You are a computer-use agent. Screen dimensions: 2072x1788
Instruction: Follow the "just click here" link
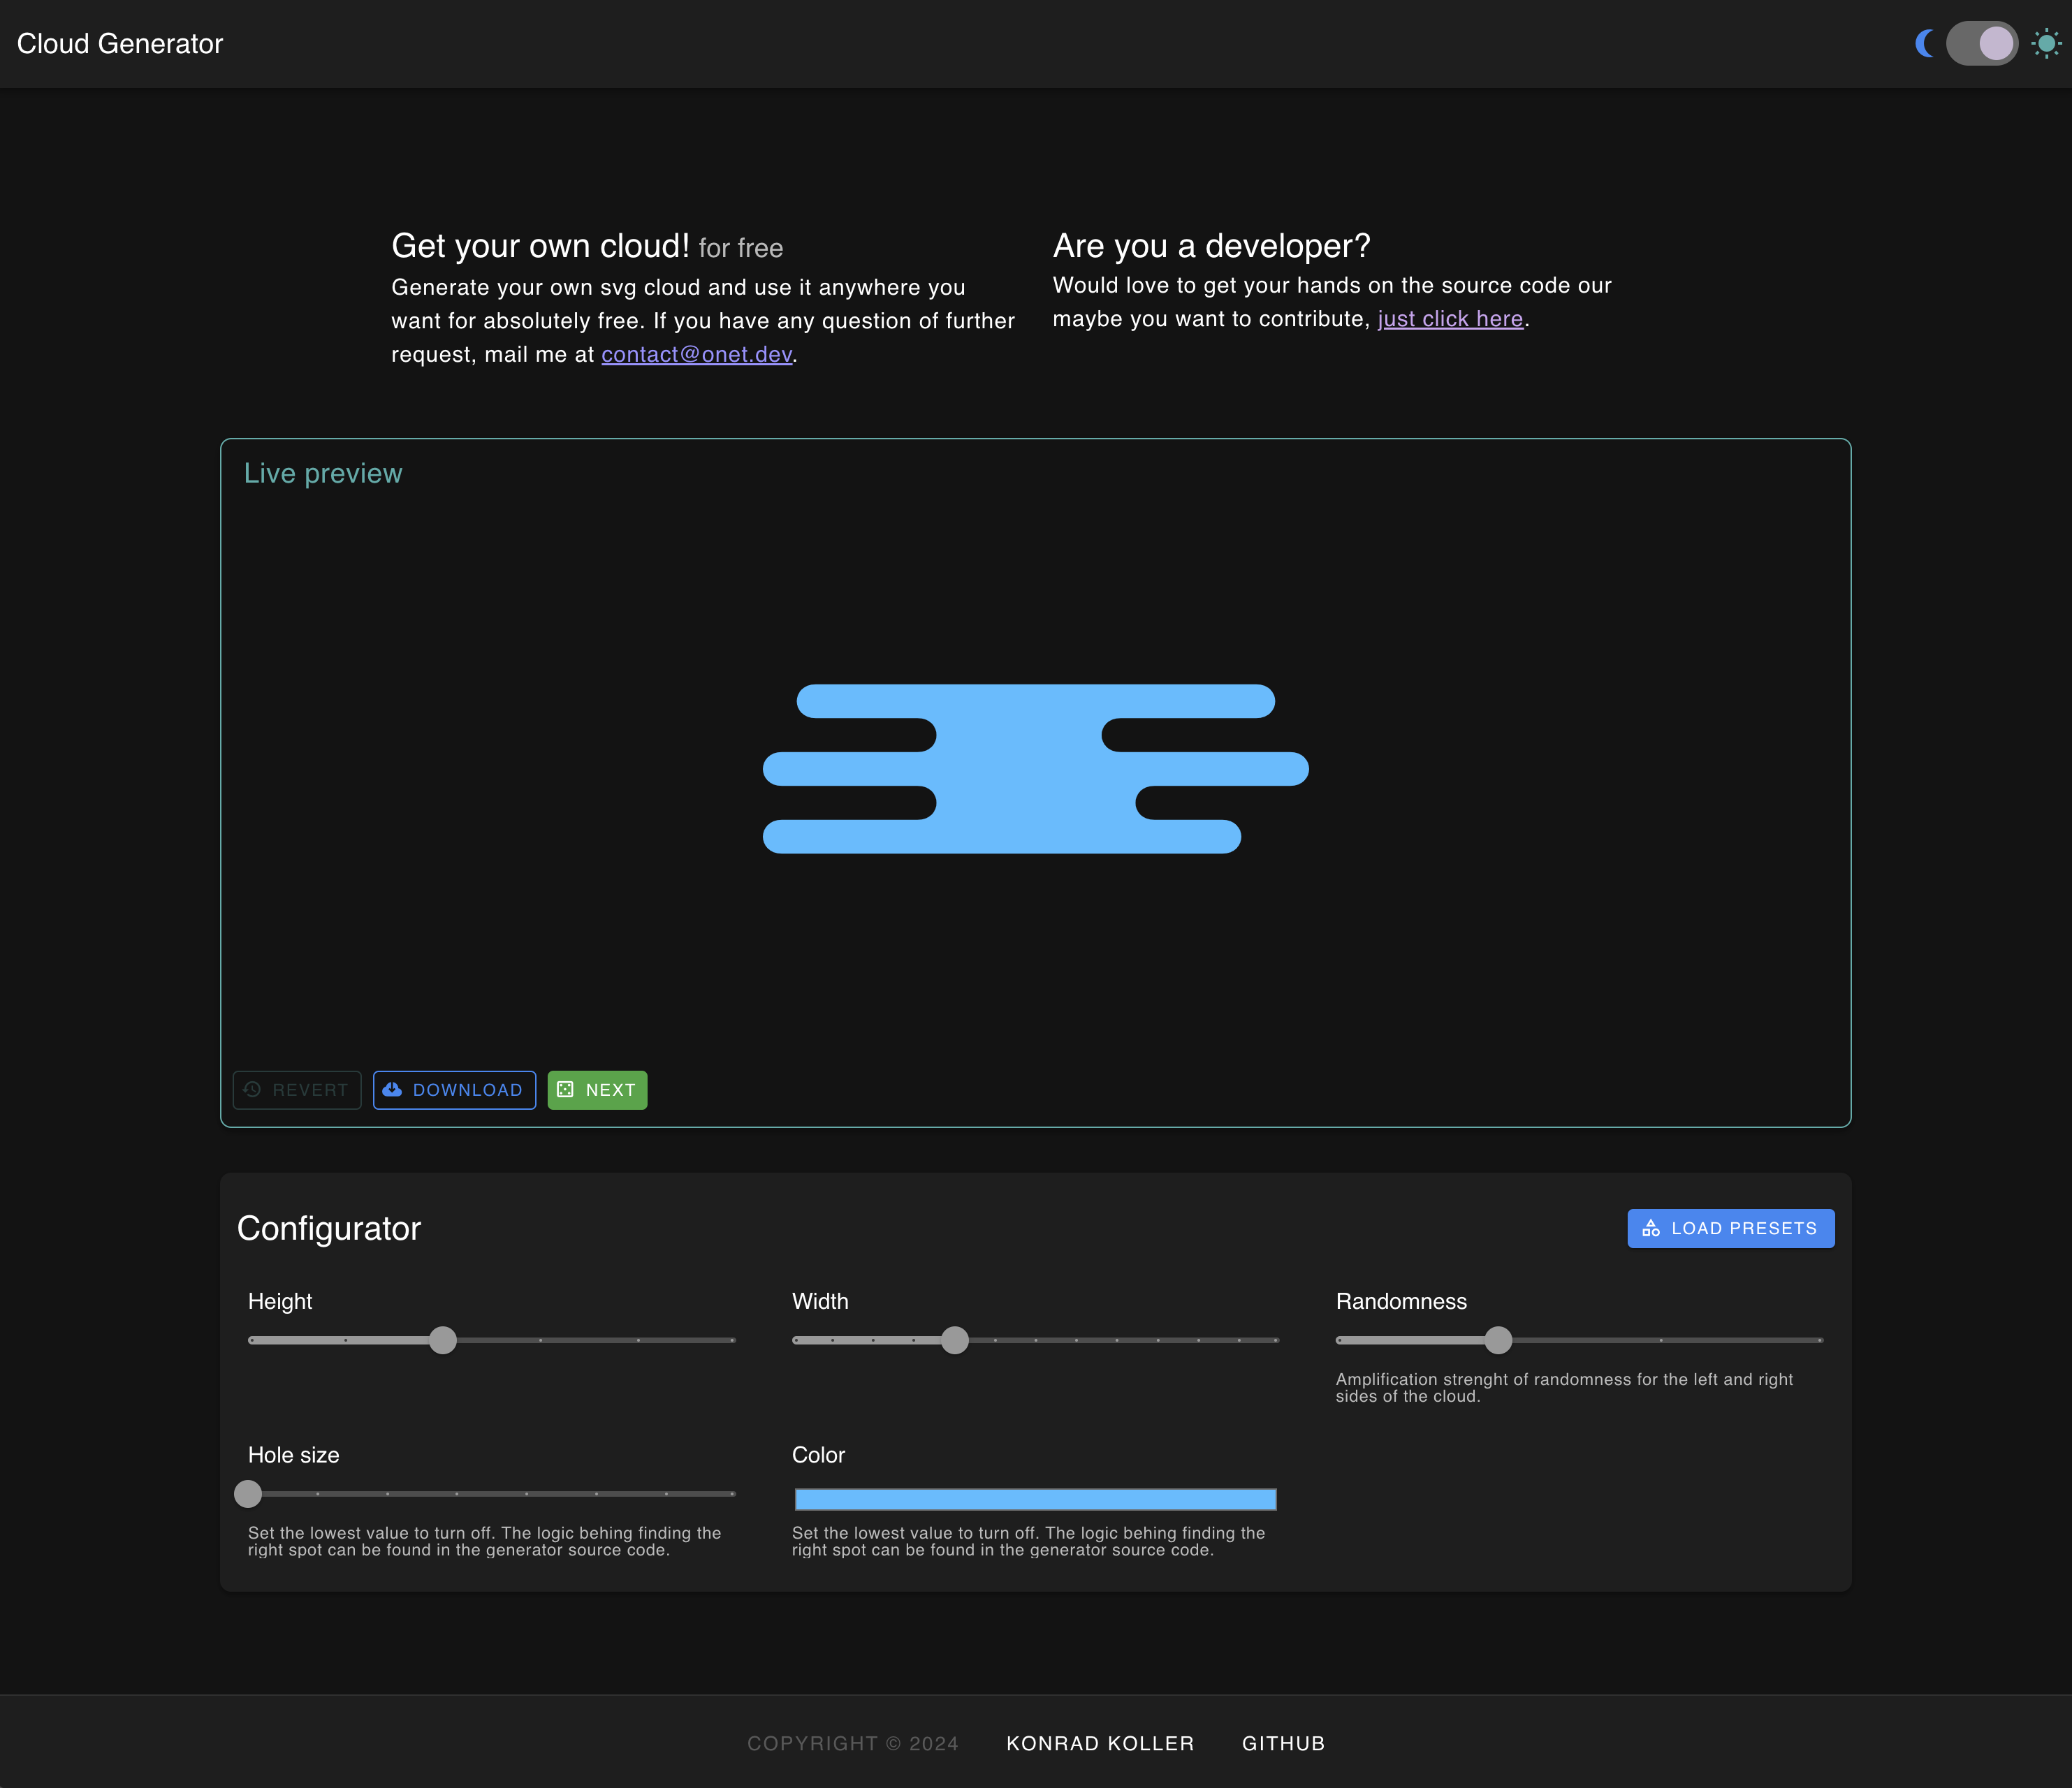(1450, 319)
